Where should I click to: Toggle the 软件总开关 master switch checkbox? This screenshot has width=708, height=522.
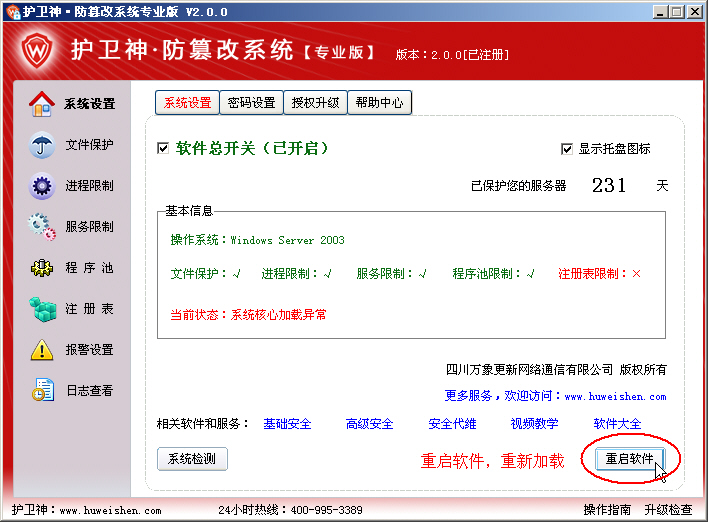pyautogui.click(x=164, y=149)
